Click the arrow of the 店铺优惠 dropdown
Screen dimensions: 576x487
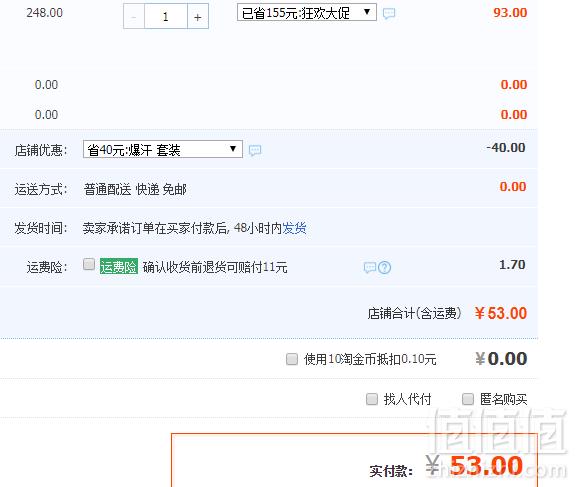pos(233,149)
